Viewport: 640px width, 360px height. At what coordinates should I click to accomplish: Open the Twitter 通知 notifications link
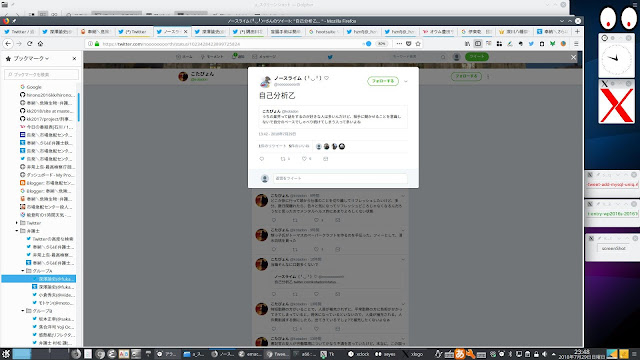[x=238, y=57]
